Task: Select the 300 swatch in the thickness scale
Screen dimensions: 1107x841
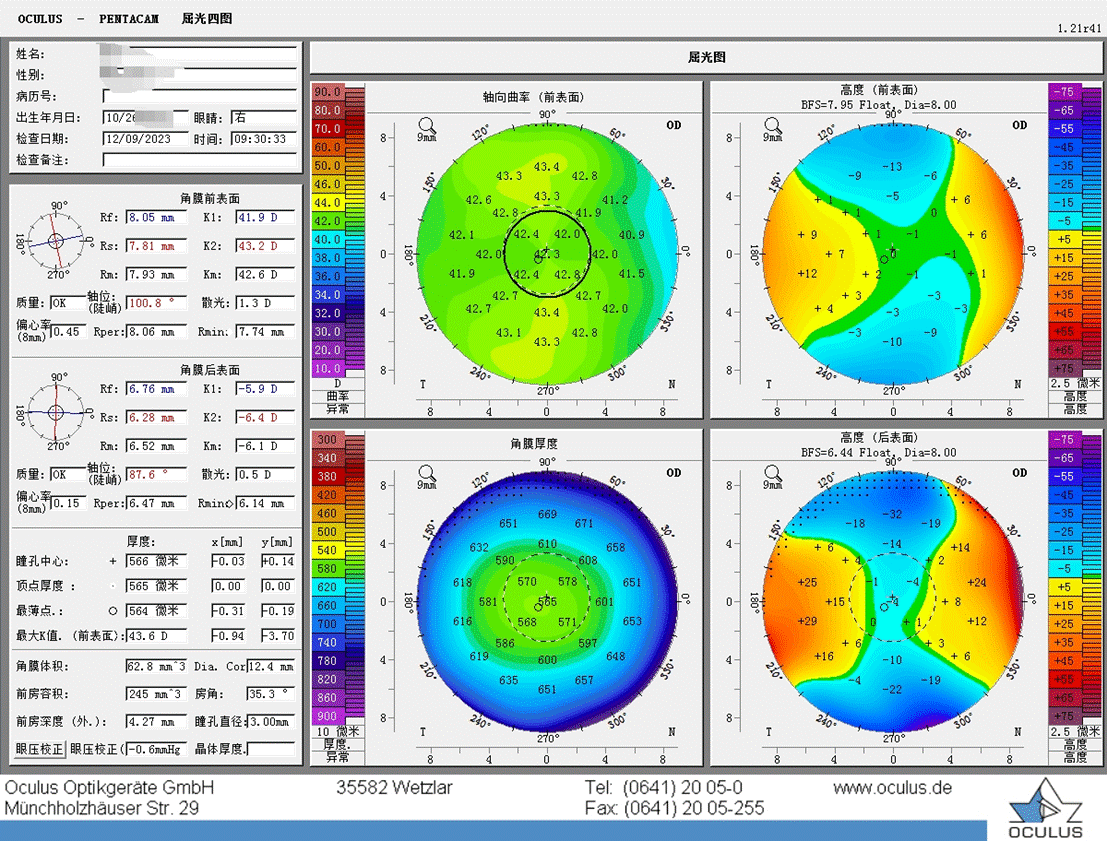Action: [327, 439]
